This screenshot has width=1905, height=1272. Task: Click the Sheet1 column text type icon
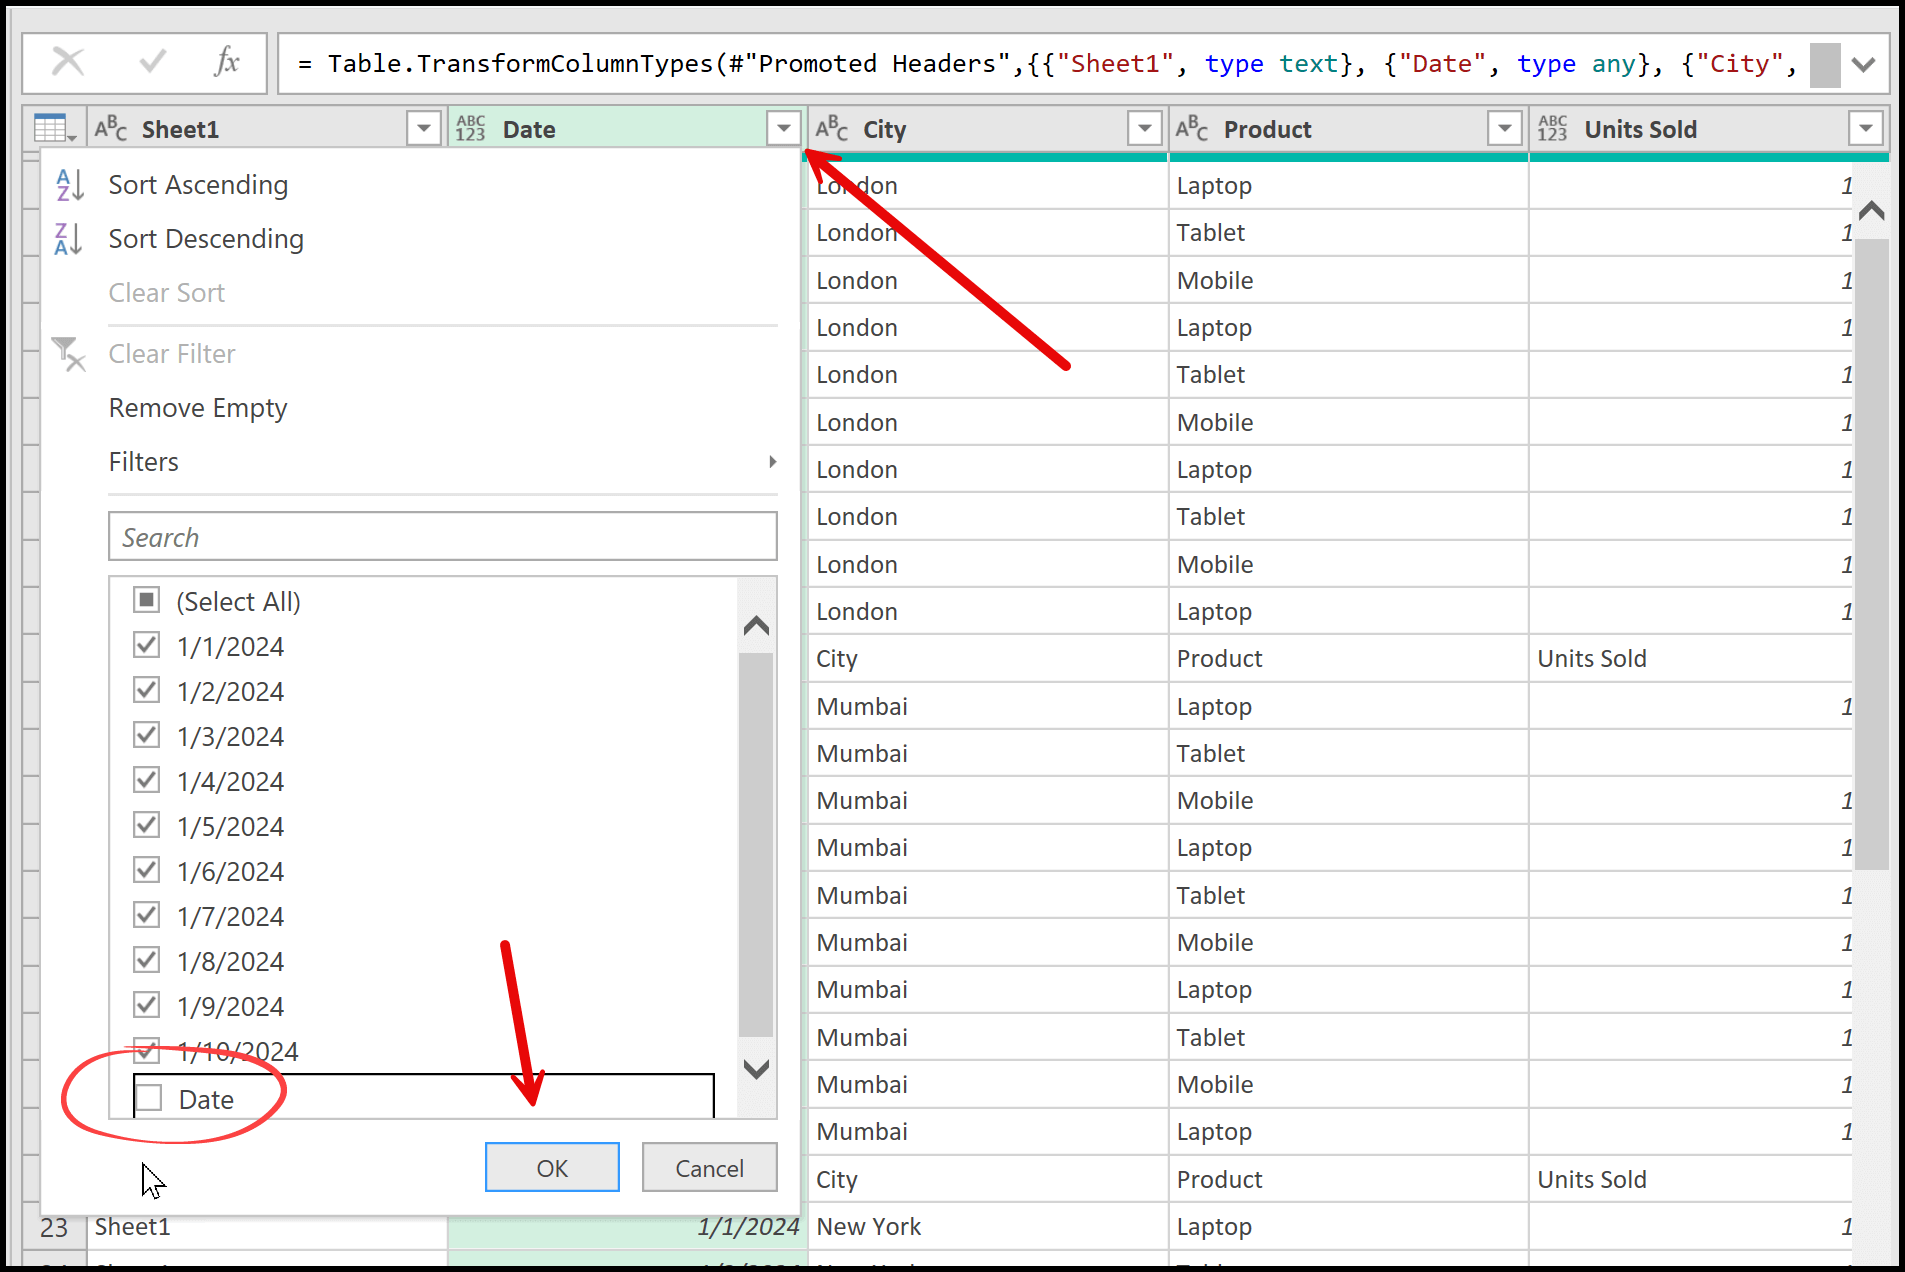tap(111, 129)
